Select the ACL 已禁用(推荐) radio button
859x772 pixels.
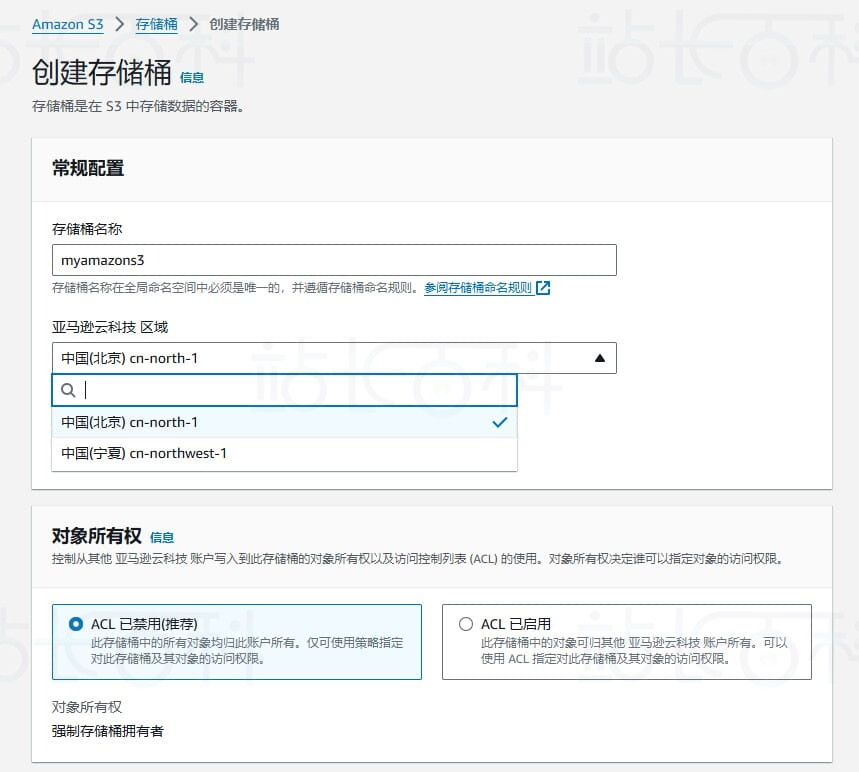coord(76,624)
